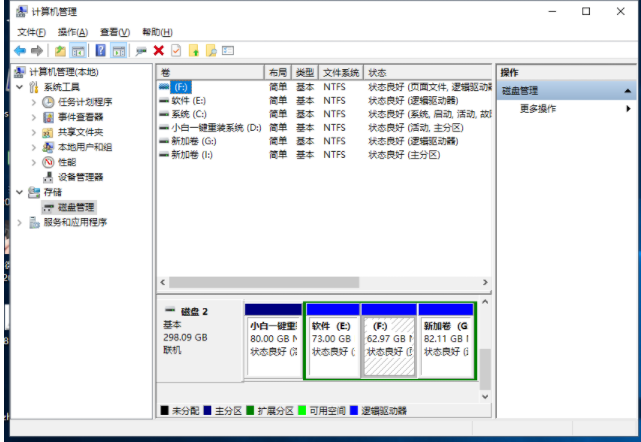This screenshot has height=442, width=641.
Task: Collapse the 存储 tree node
Action: 20,192
